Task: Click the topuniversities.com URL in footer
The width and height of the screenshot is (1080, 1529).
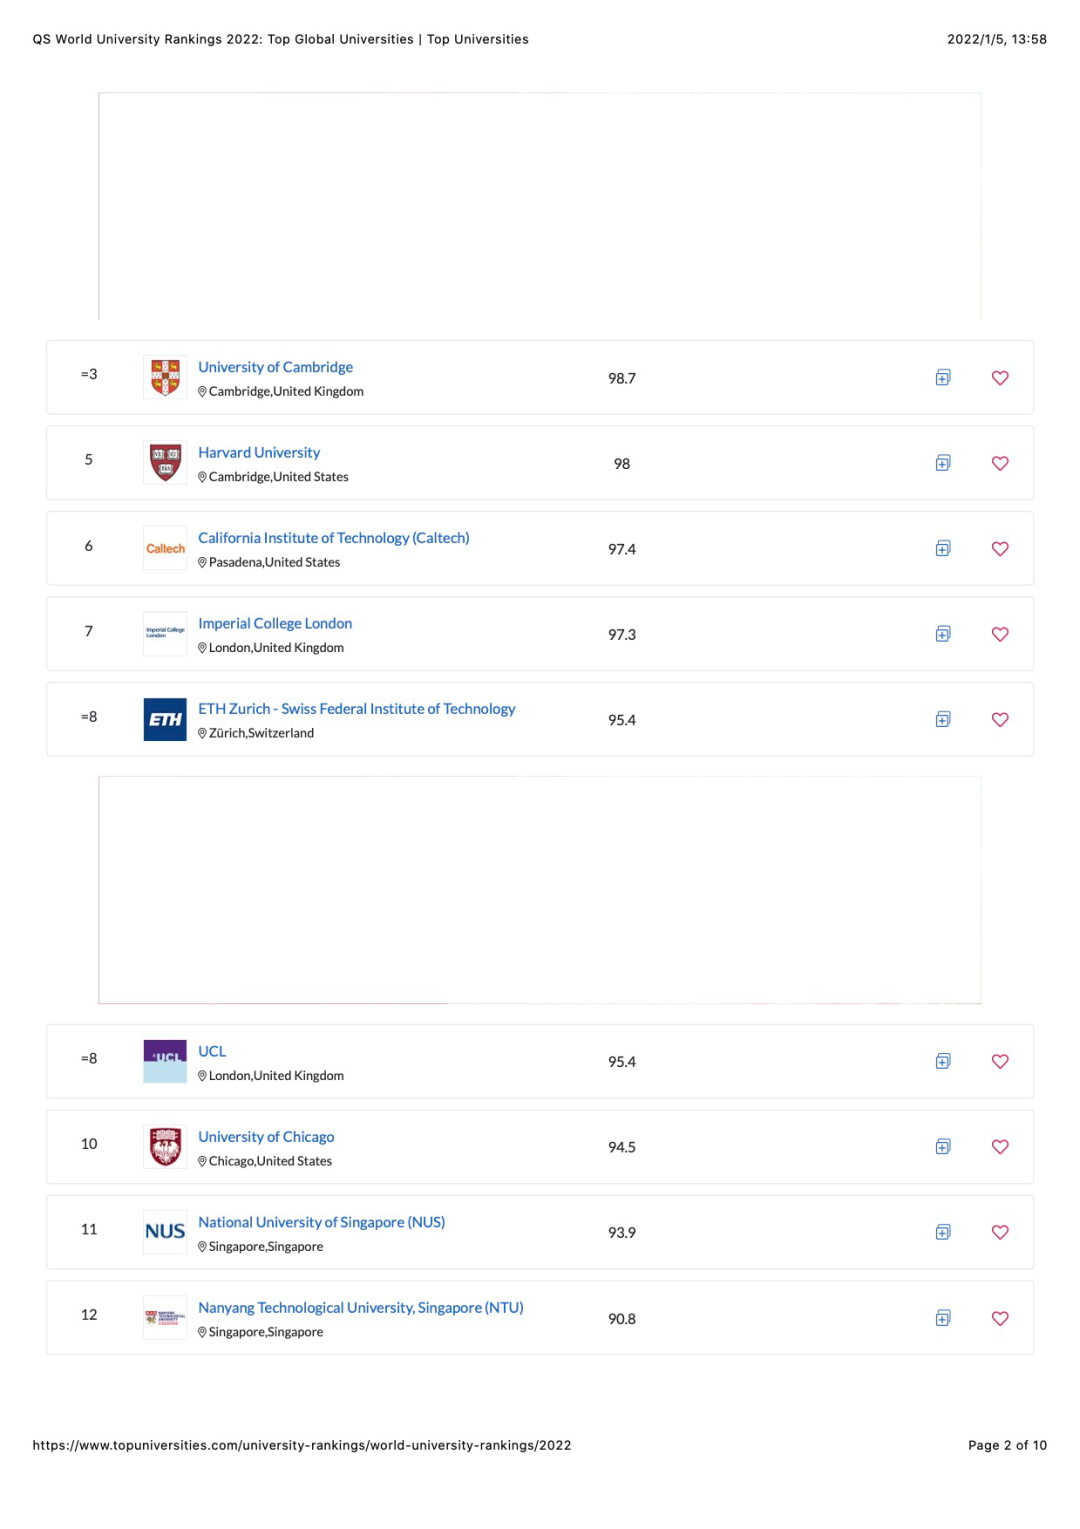Action: pos(302,1445)
